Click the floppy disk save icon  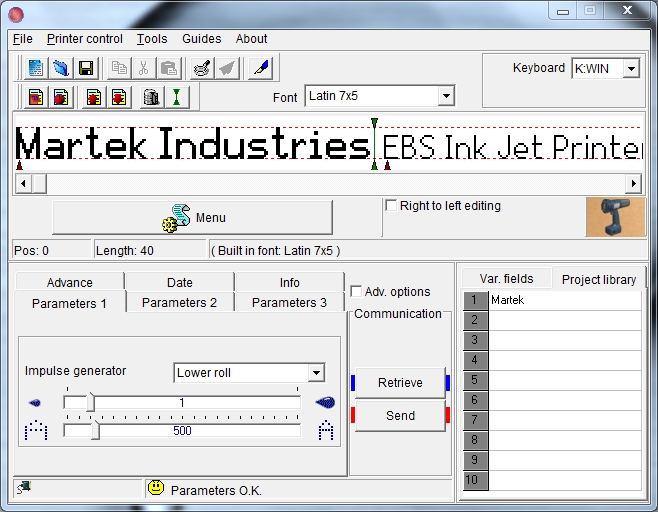pyautogui.click(x=86, y=68)
